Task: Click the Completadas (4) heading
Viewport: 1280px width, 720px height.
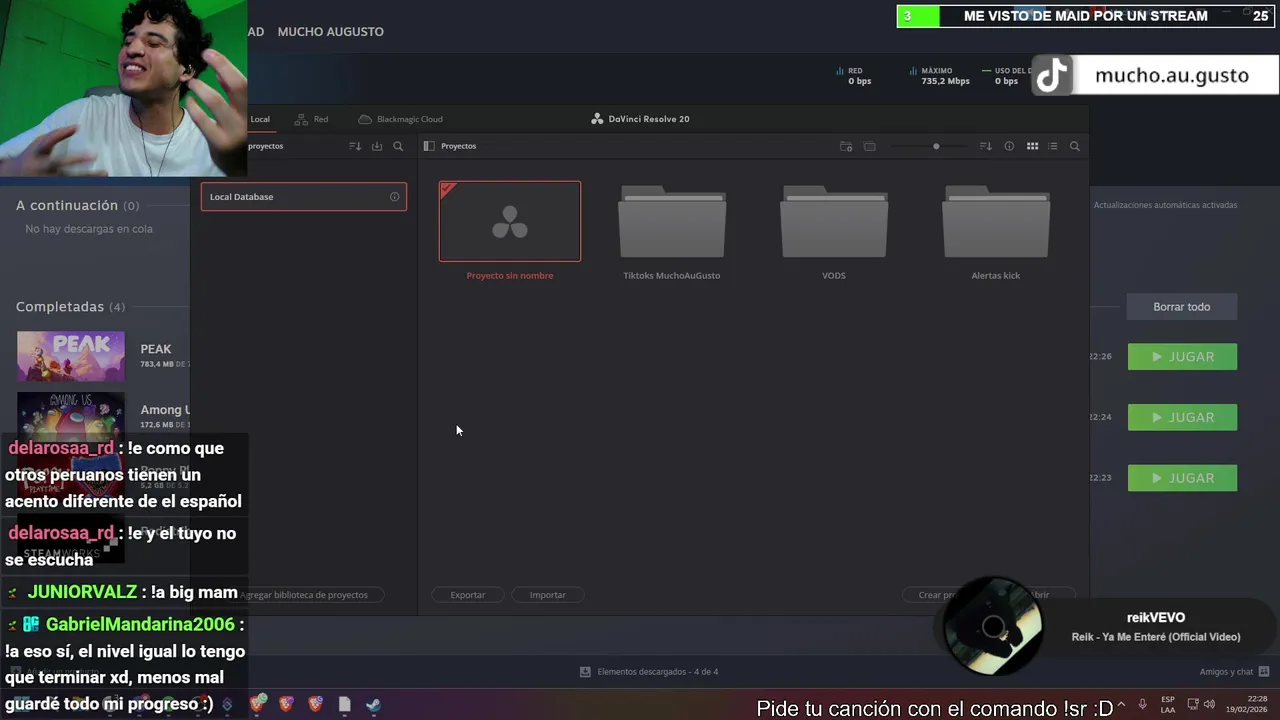Action: tap(70, 307)
